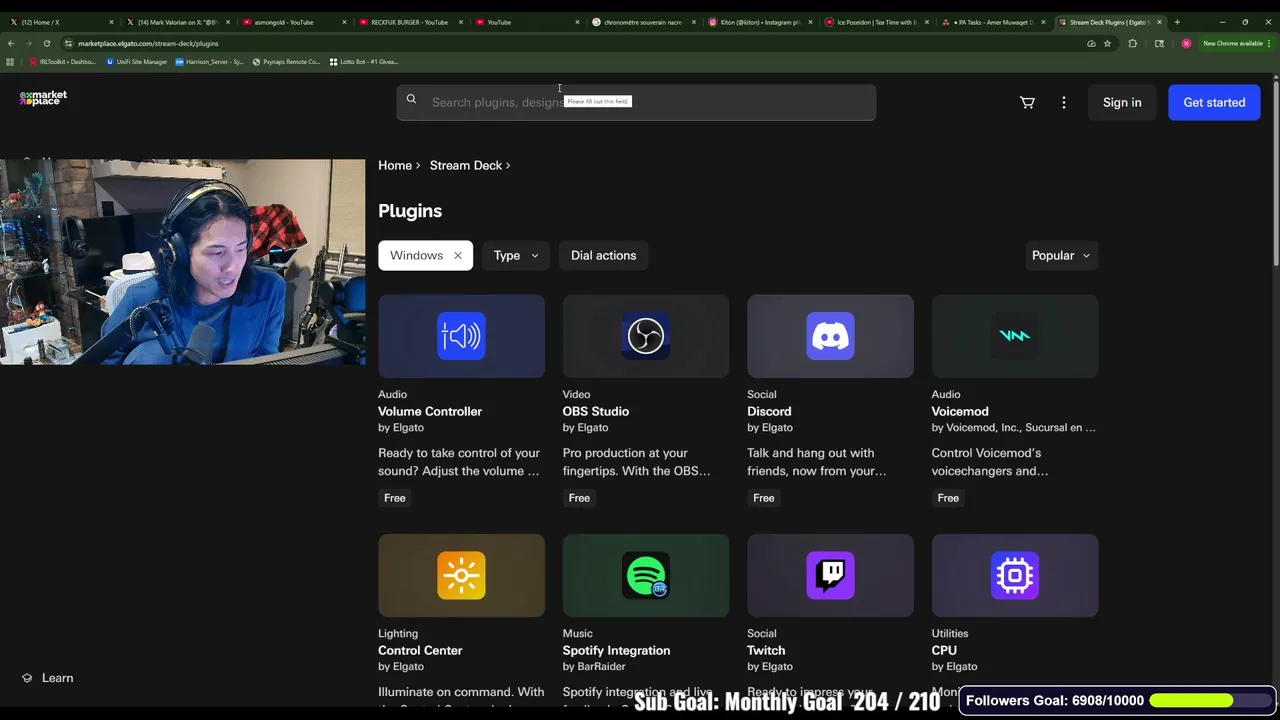Open the Spotify Integration plugin icon
This screenshot has height=720, width=1280.
click(x=646, y=575)
